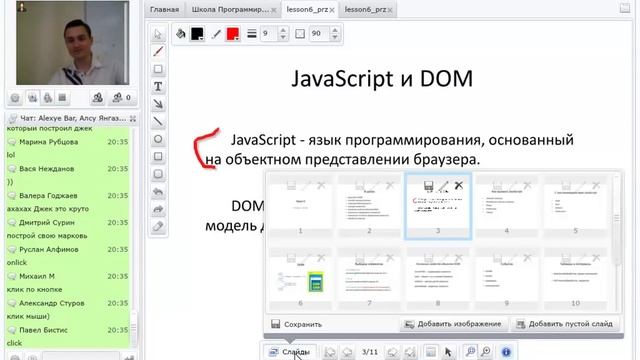Click the chat name Руслан Алфимов
This screenshot has height=360, width=640.
(49, 250)
